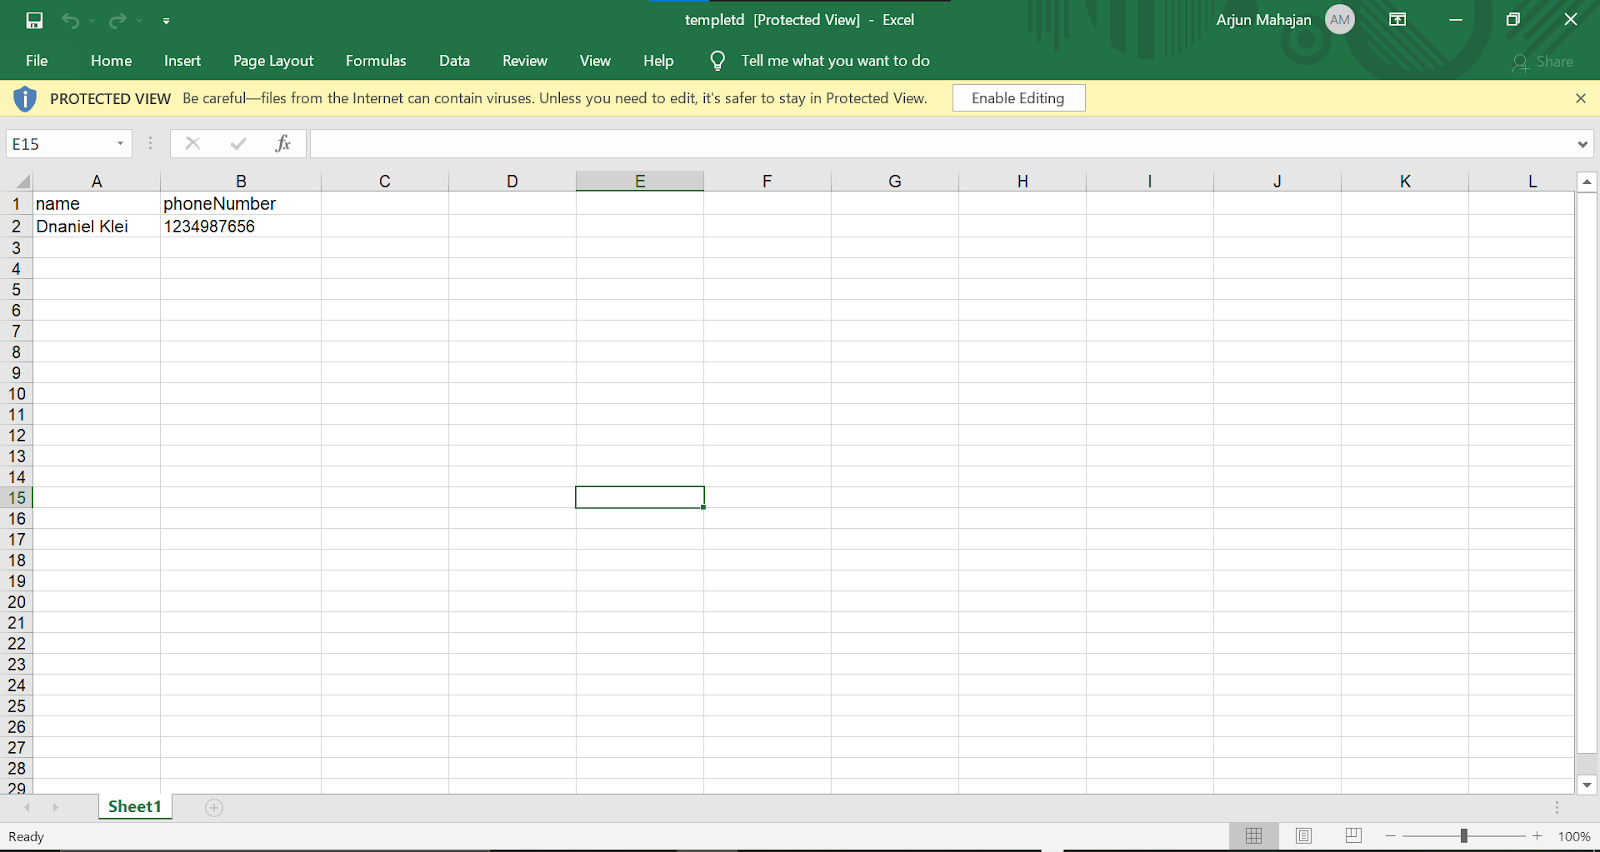Open Customize Quick Access Toolbar dropdown
Image resolution: width=1600 pixels, height=852 pixels.
click(x=166, y=21)
